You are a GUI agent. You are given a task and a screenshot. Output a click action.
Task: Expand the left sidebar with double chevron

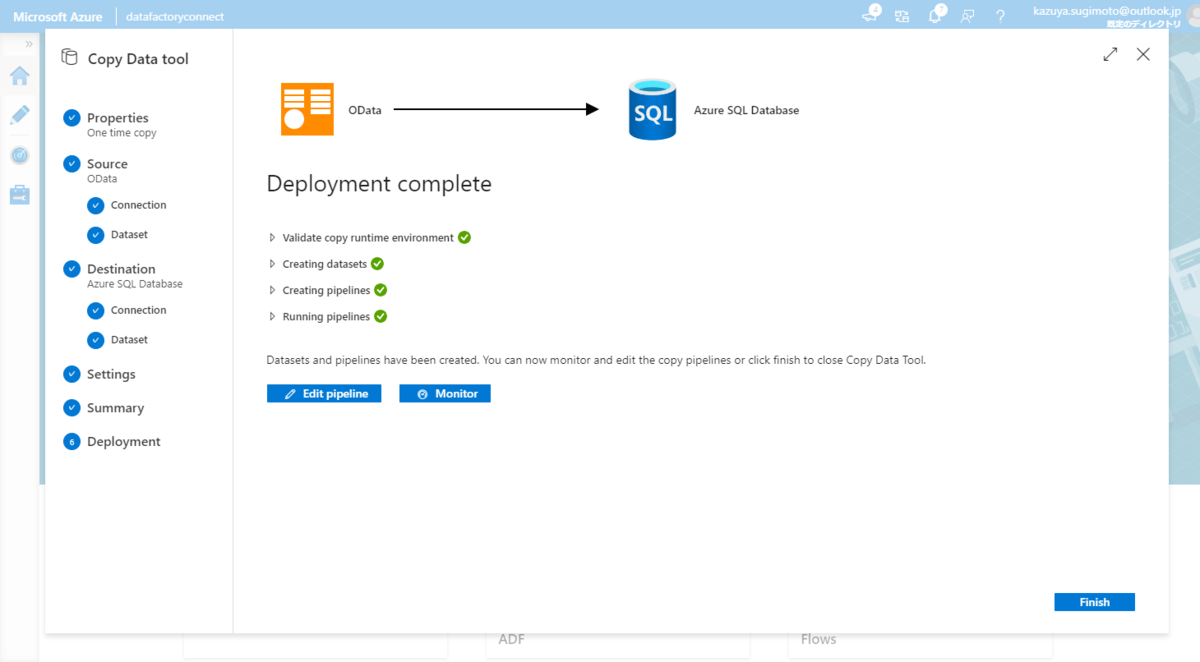pyautogui.click(x=29, y=44)
